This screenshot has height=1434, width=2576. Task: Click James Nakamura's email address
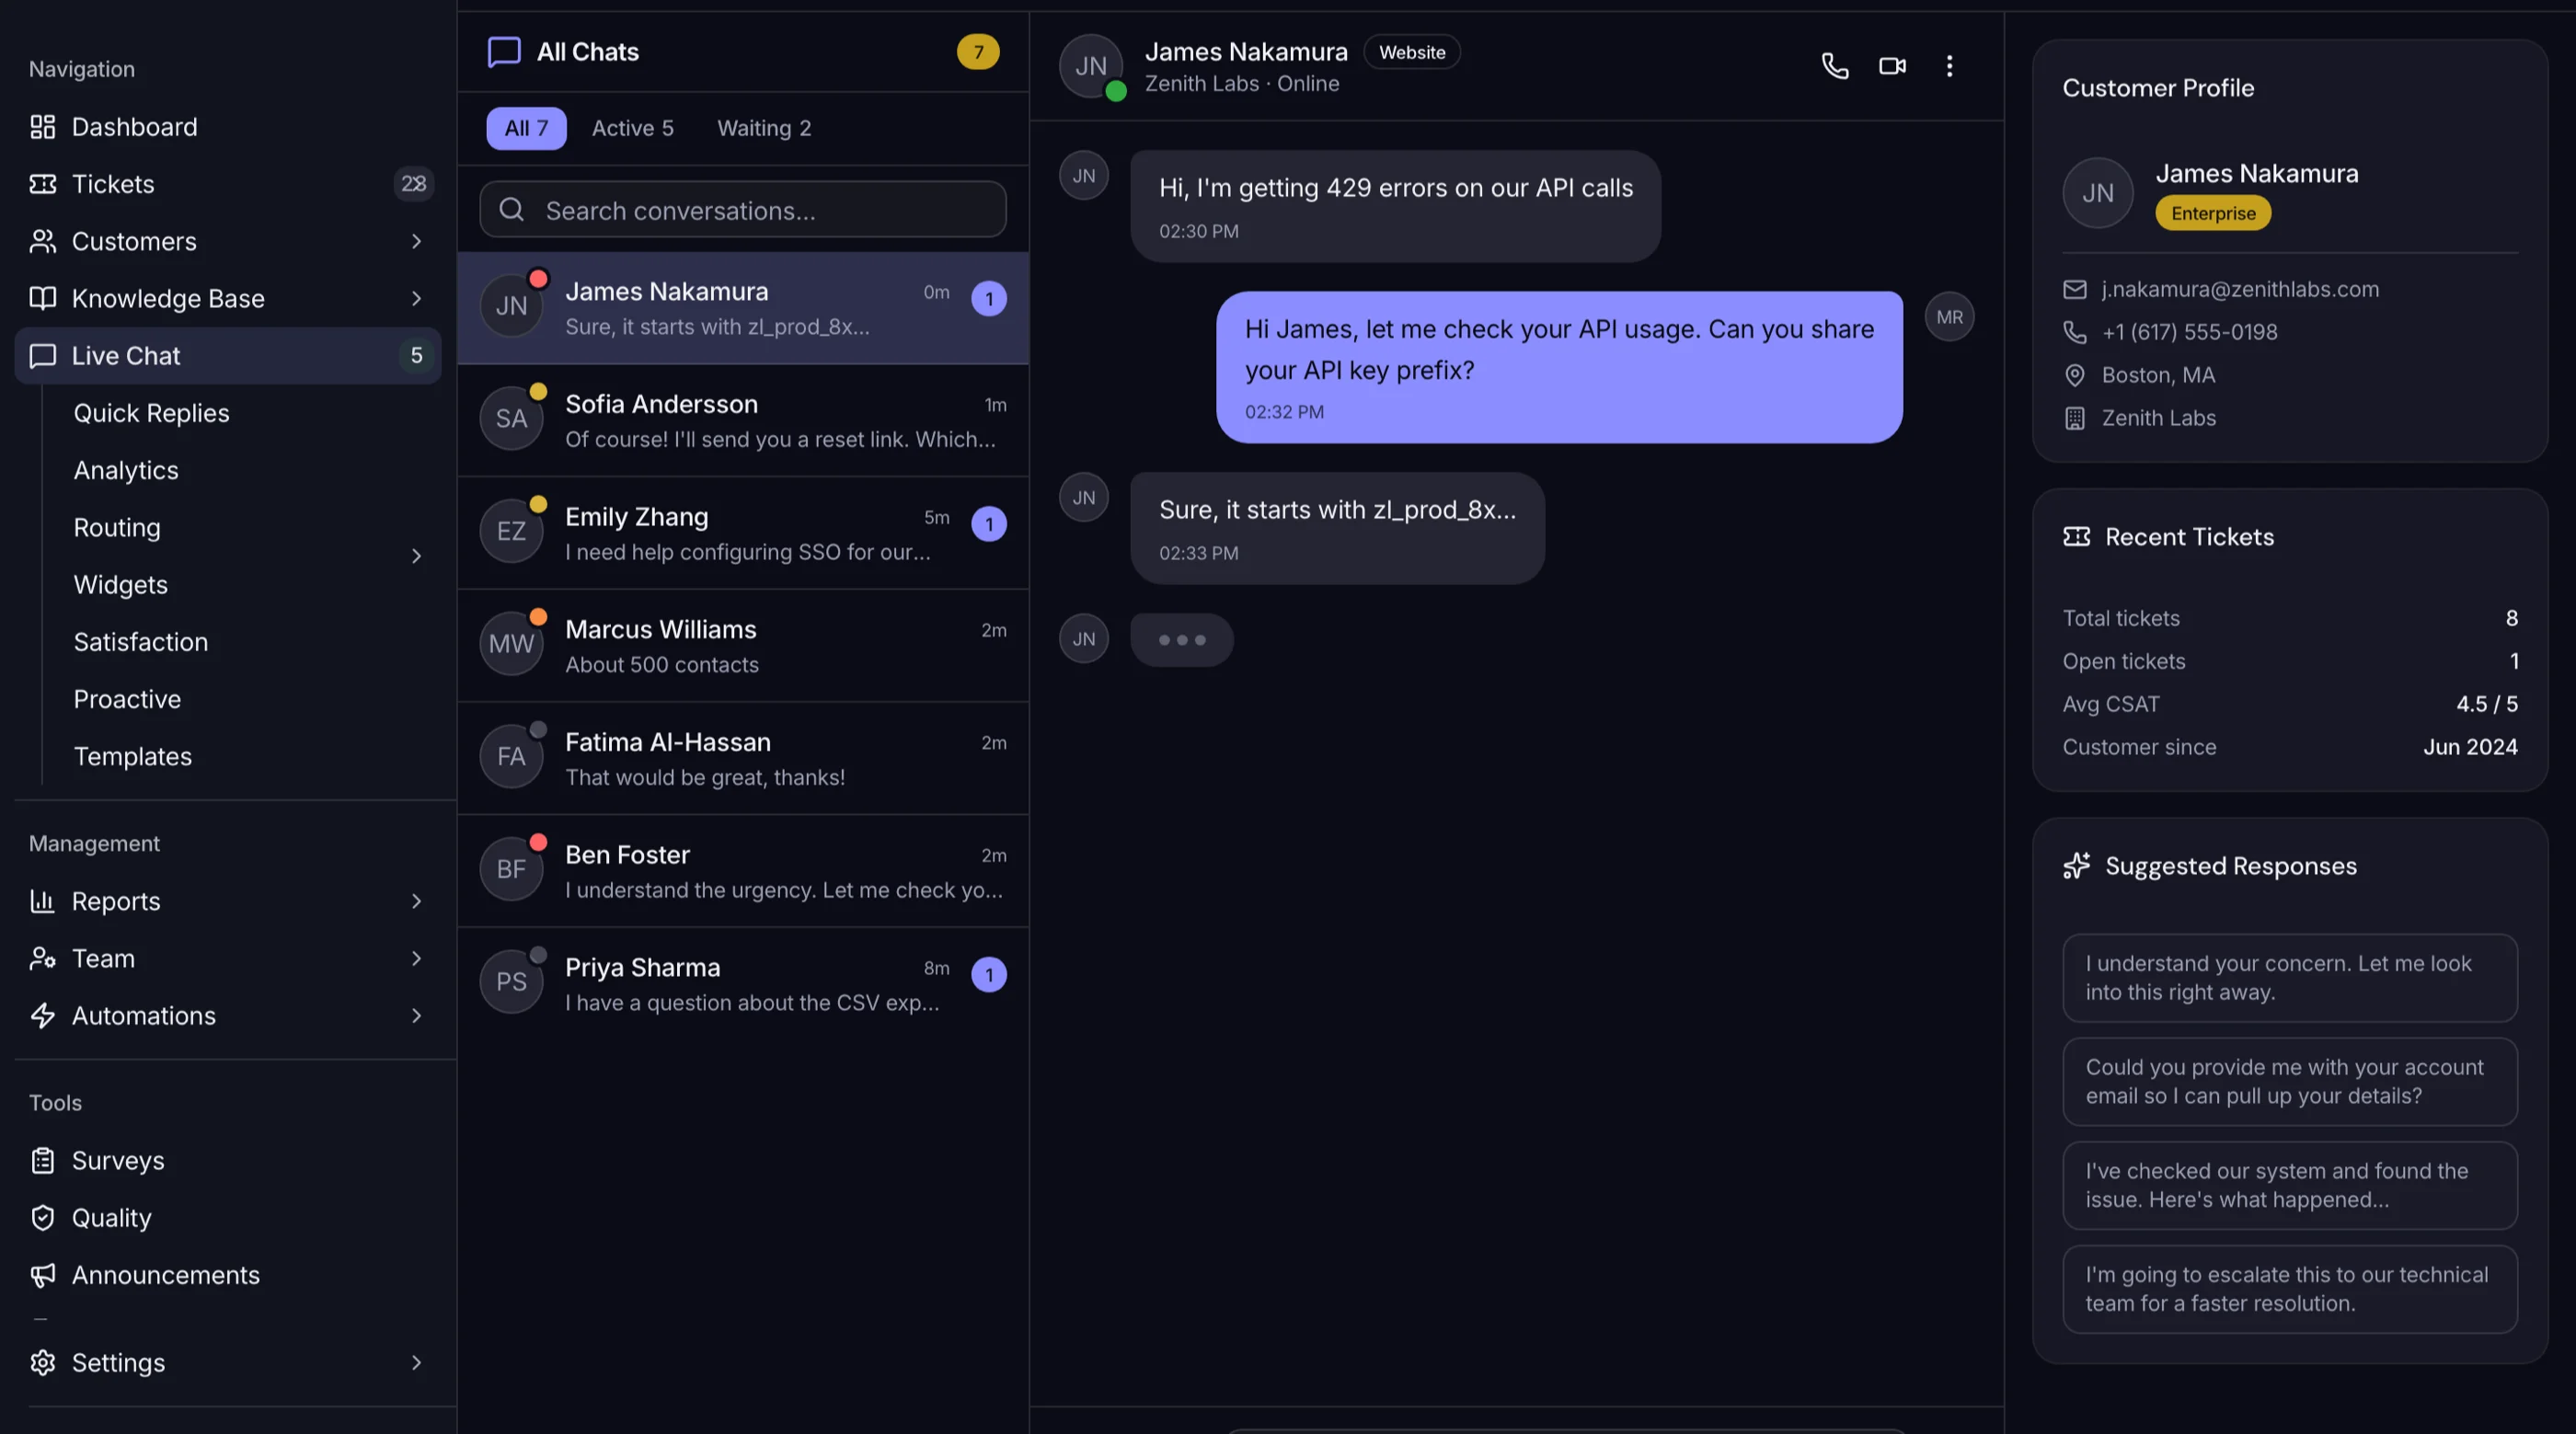2239,289
